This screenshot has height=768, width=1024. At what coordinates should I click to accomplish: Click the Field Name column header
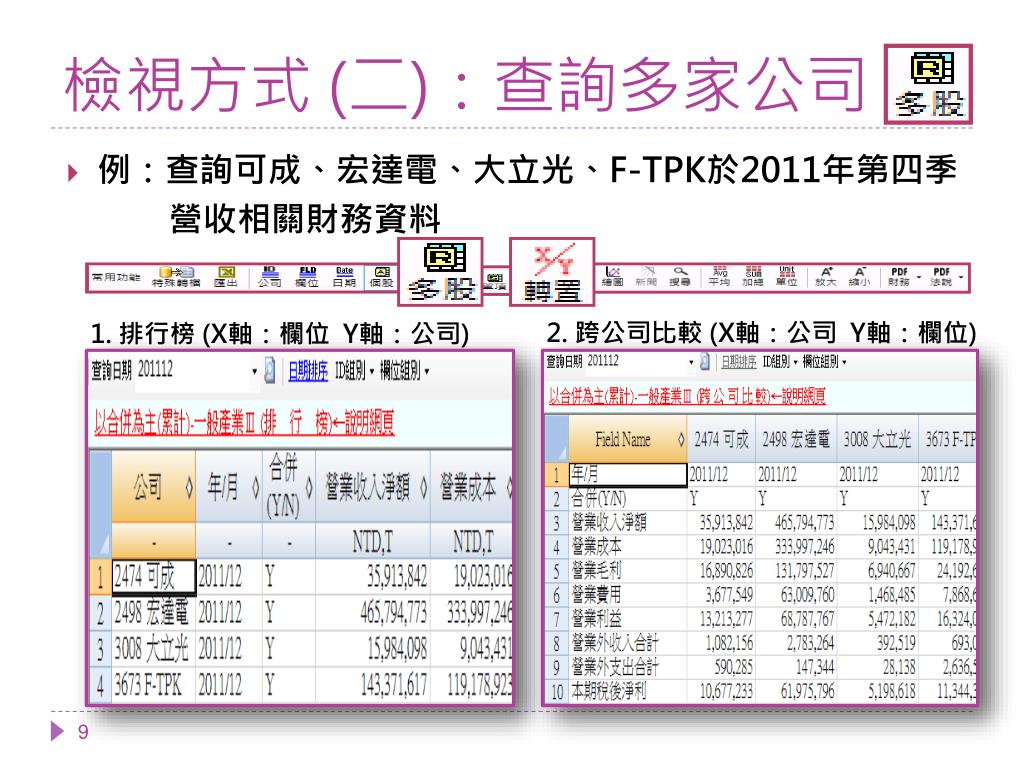pos(628,439)
